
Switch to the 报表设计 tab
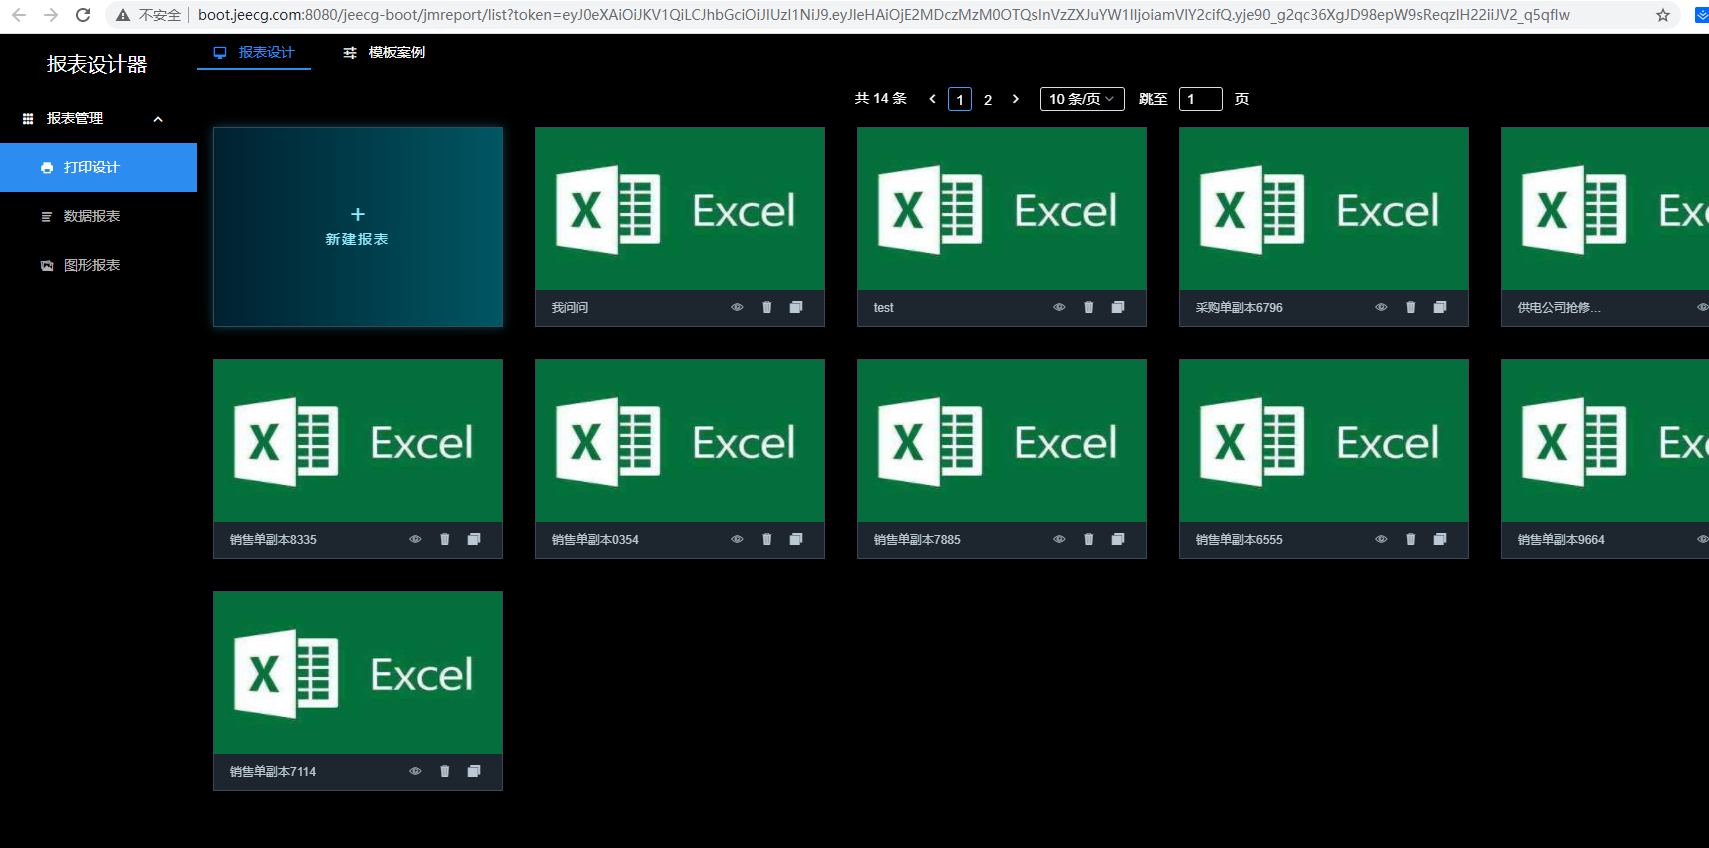click(x=254, y=53)
